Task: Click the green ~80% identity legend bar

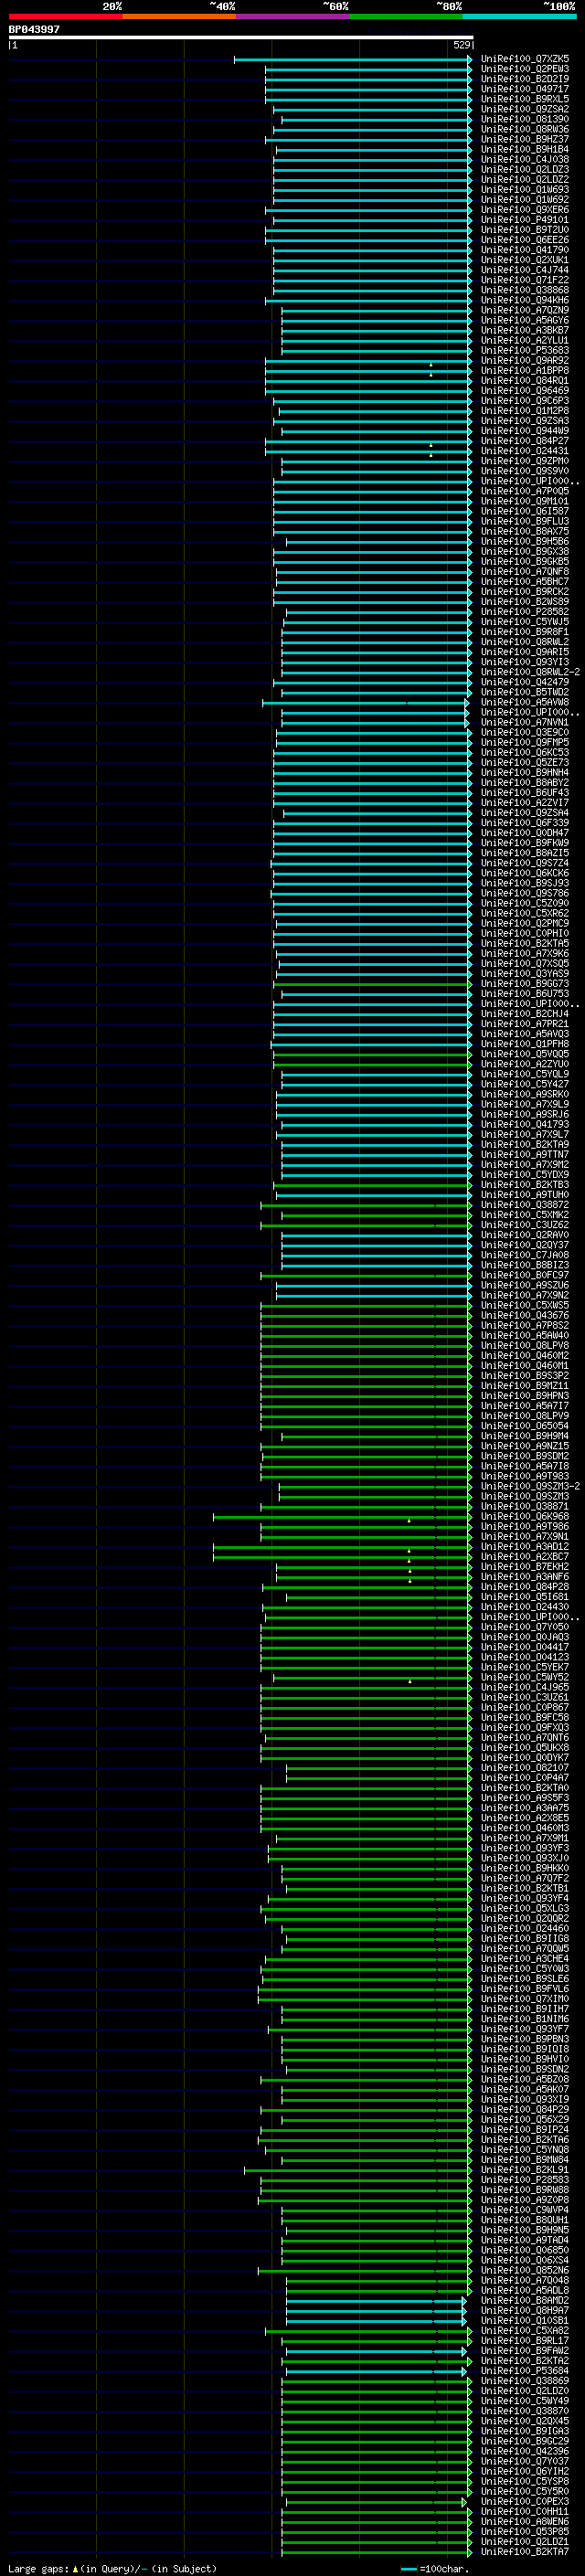Action: click(x=405, y=16)
